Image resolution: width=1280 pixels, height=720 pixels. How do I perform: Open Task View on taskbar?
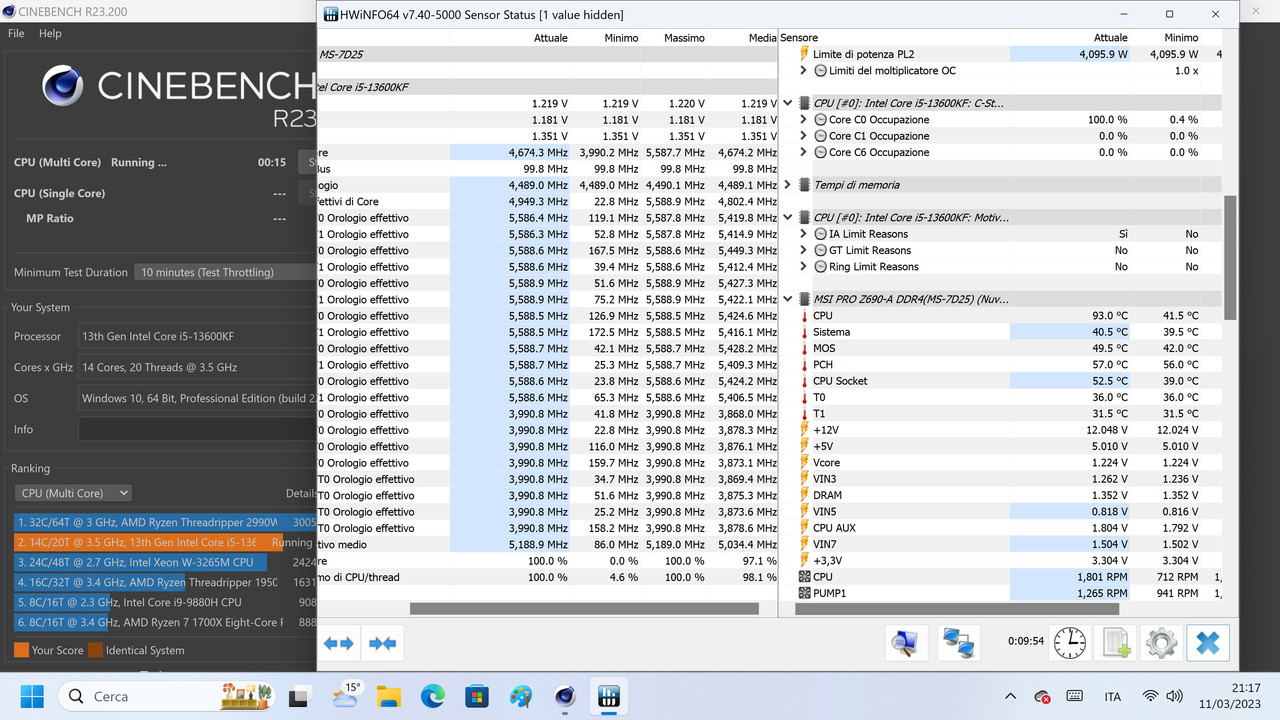(x=300, y=696)
